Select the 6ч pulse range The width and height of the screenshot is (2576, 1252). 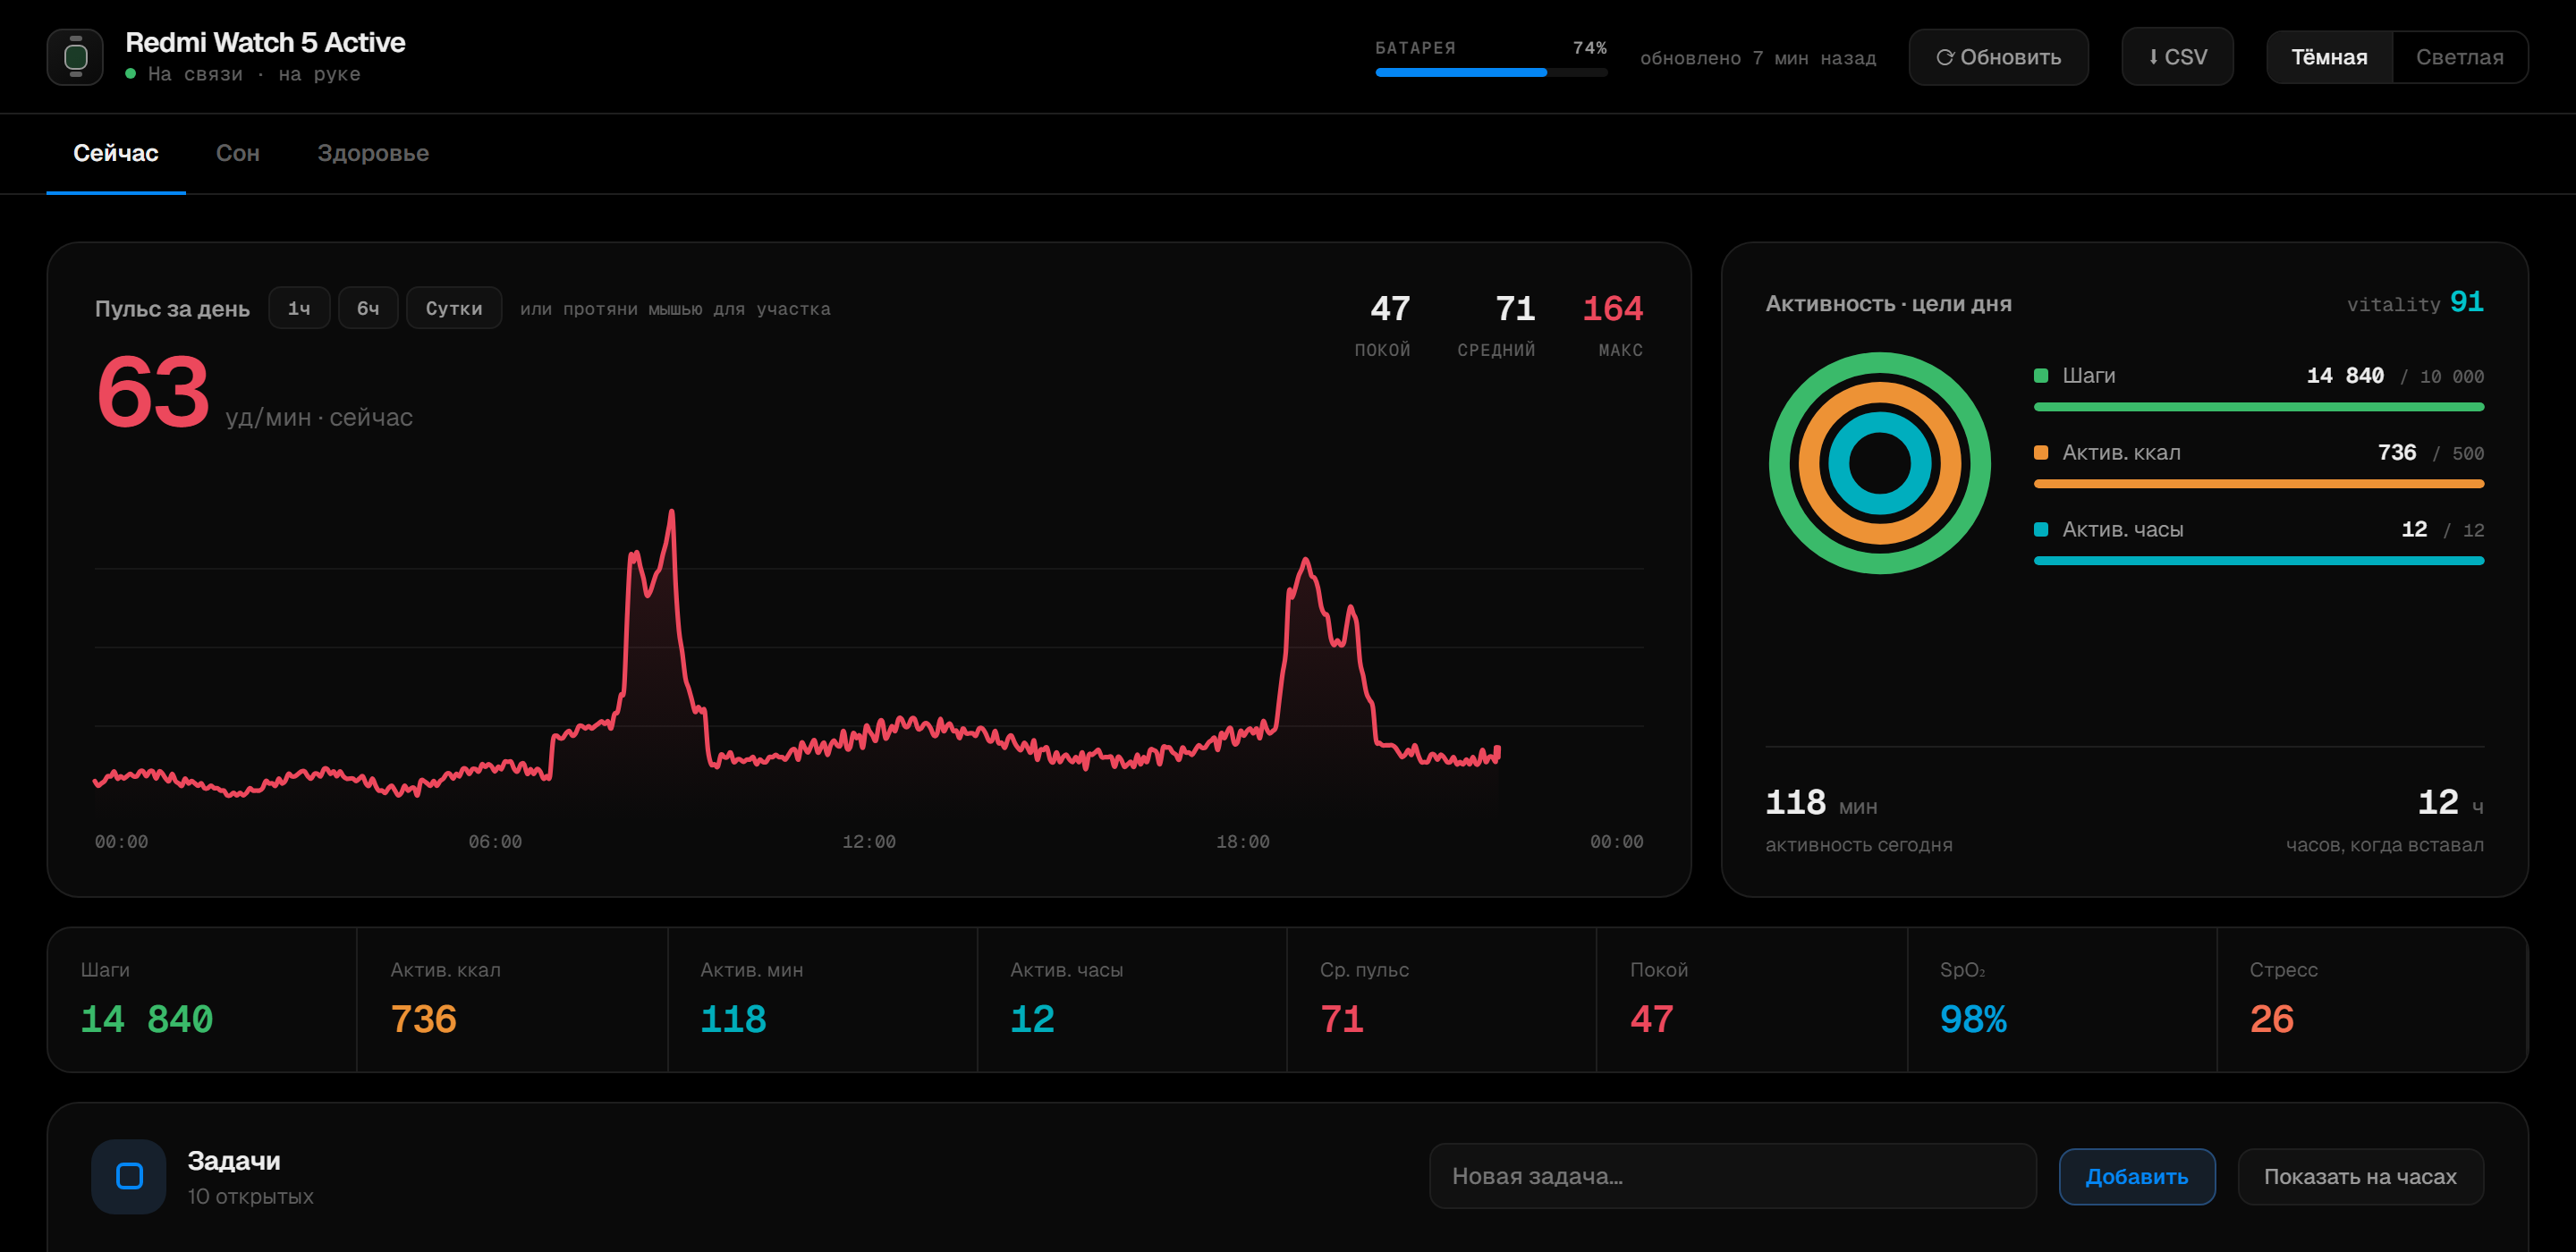(x=368, y=308)
